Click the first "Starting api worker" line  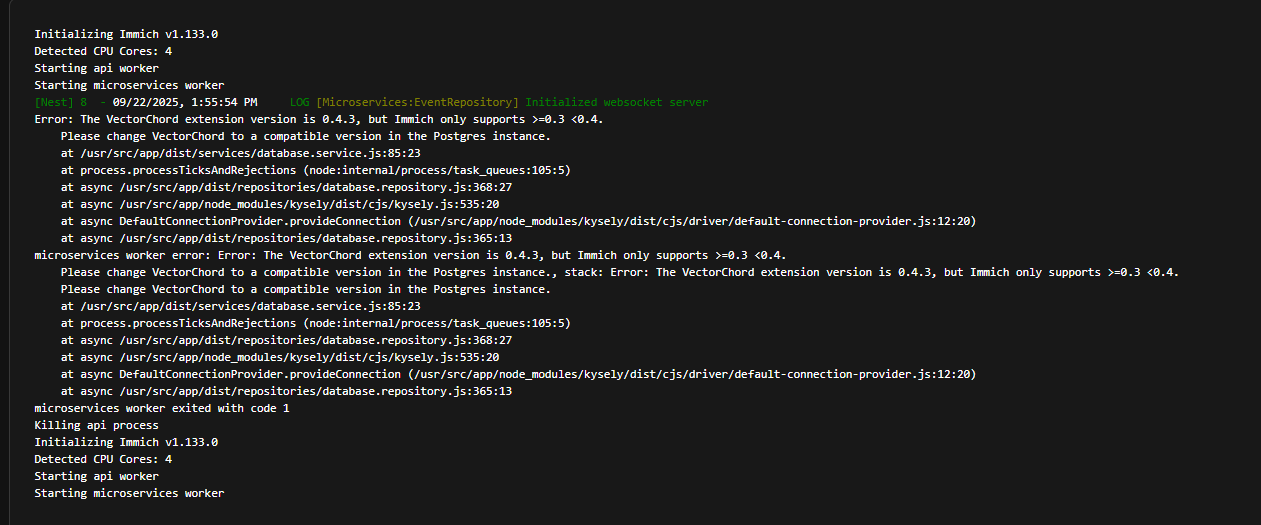tap(96, 68)
